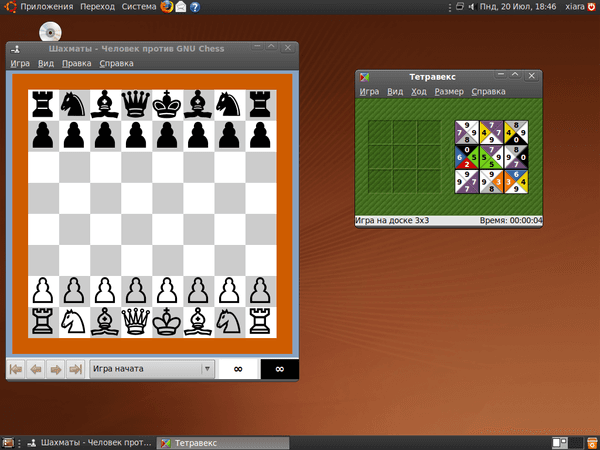Open the Размер menu in Tetravex
The image size is (600, 450).
coord(449,92)
